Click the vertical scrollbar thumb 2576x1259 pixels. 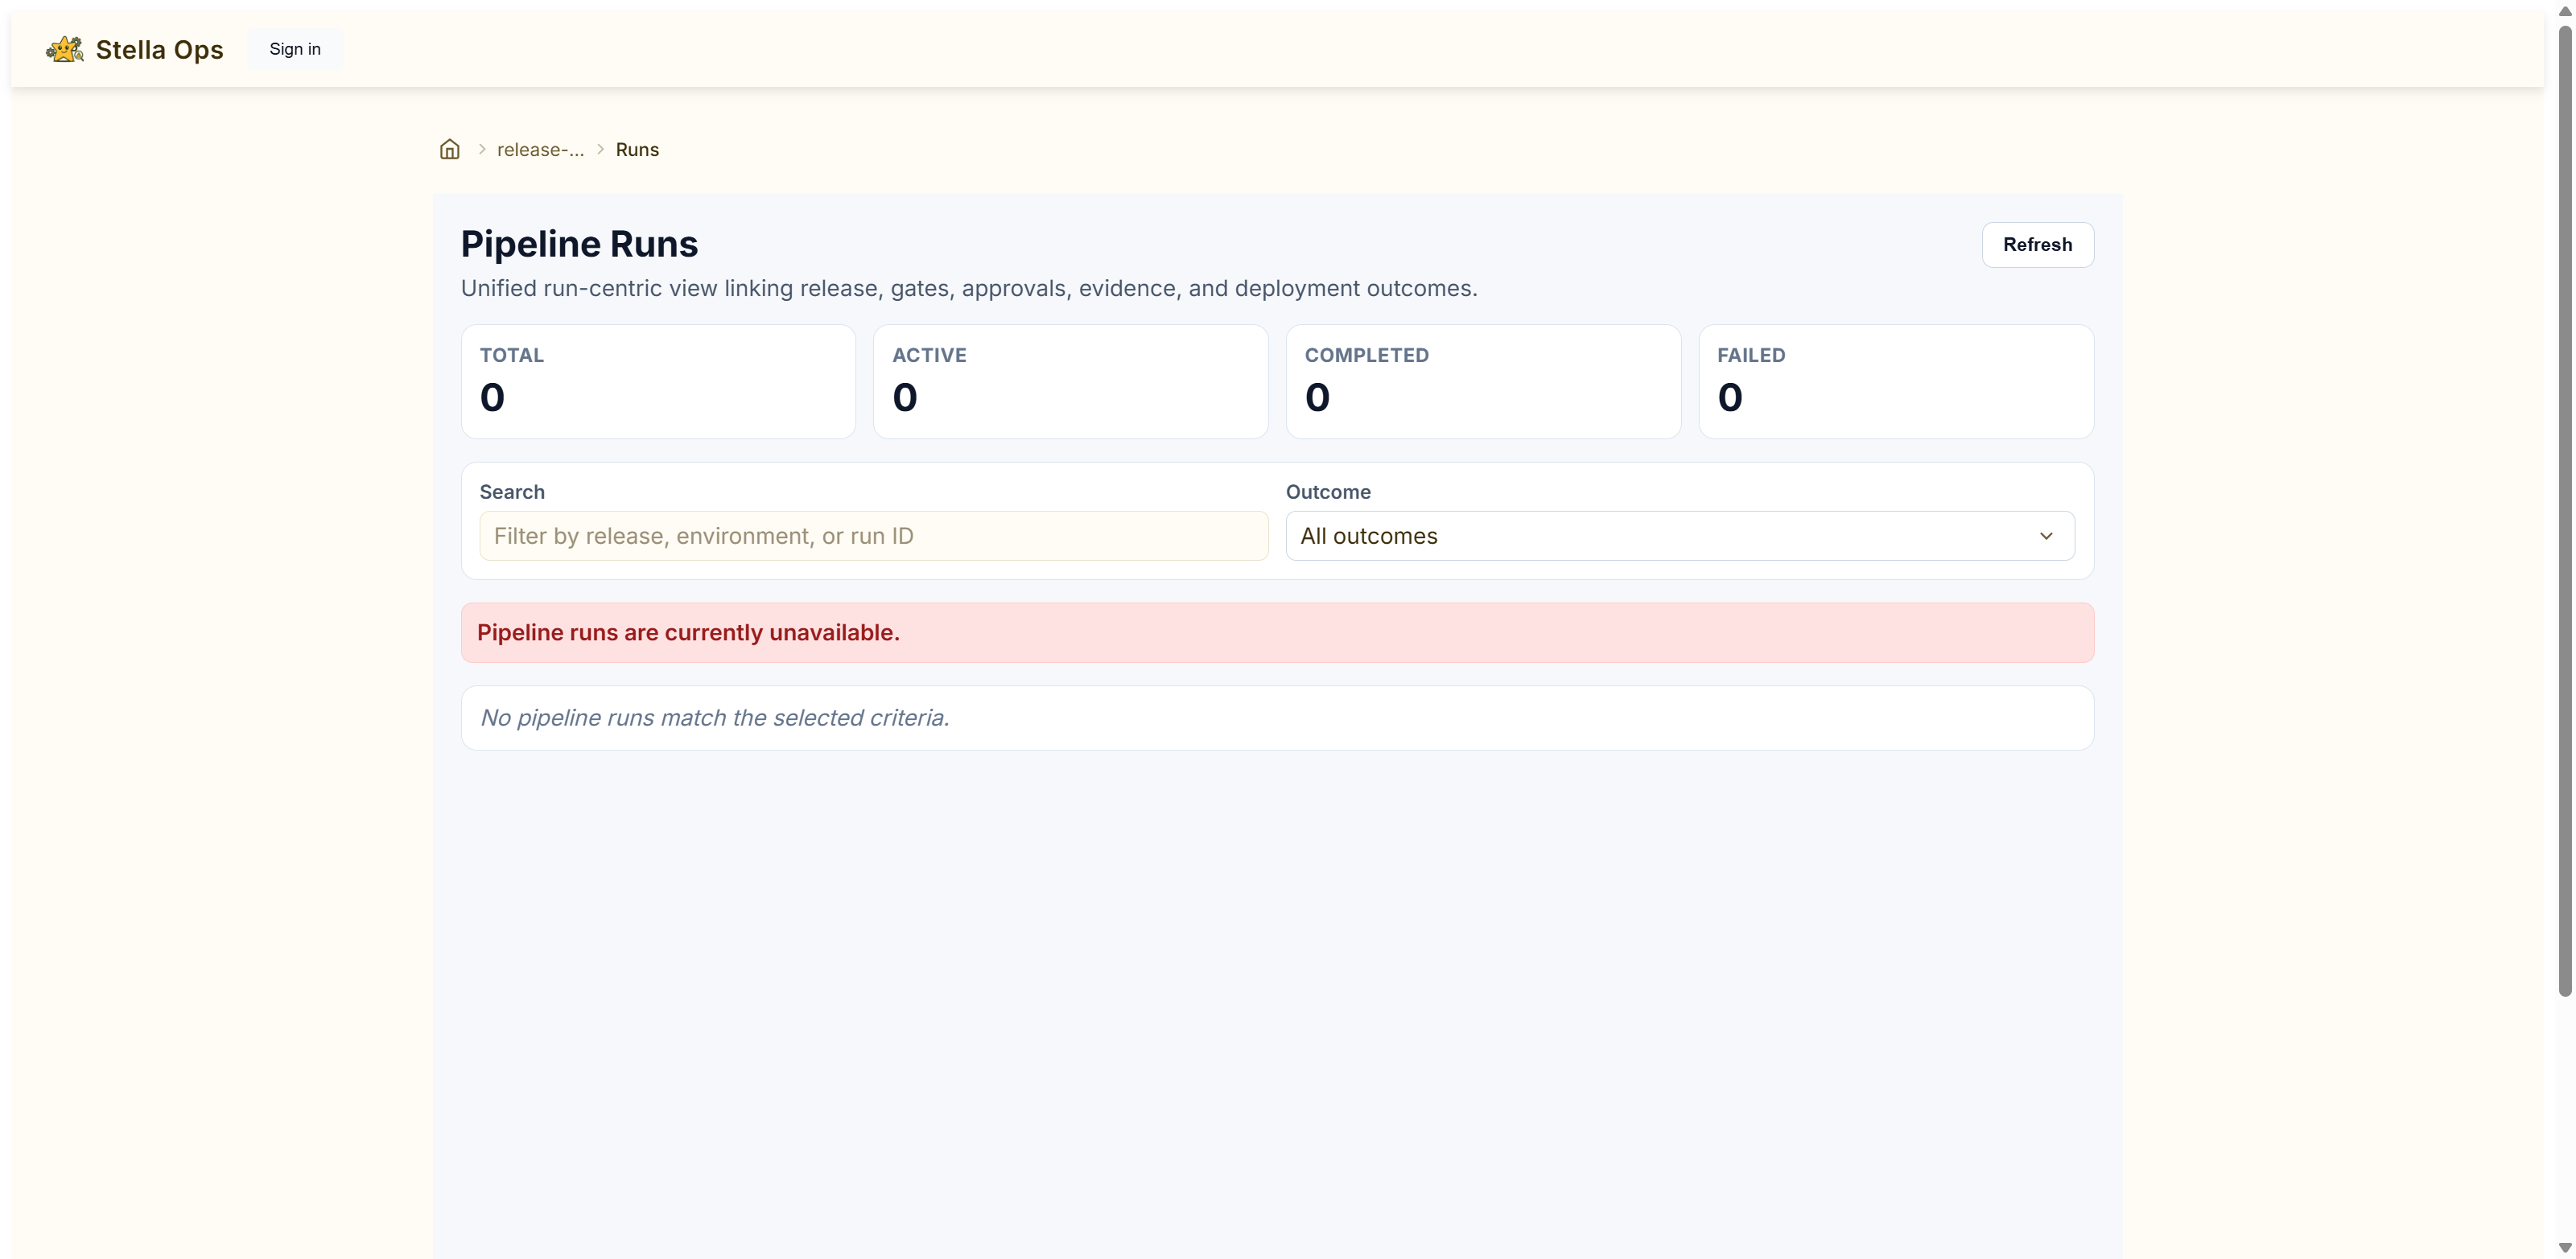coord(2564,510)
